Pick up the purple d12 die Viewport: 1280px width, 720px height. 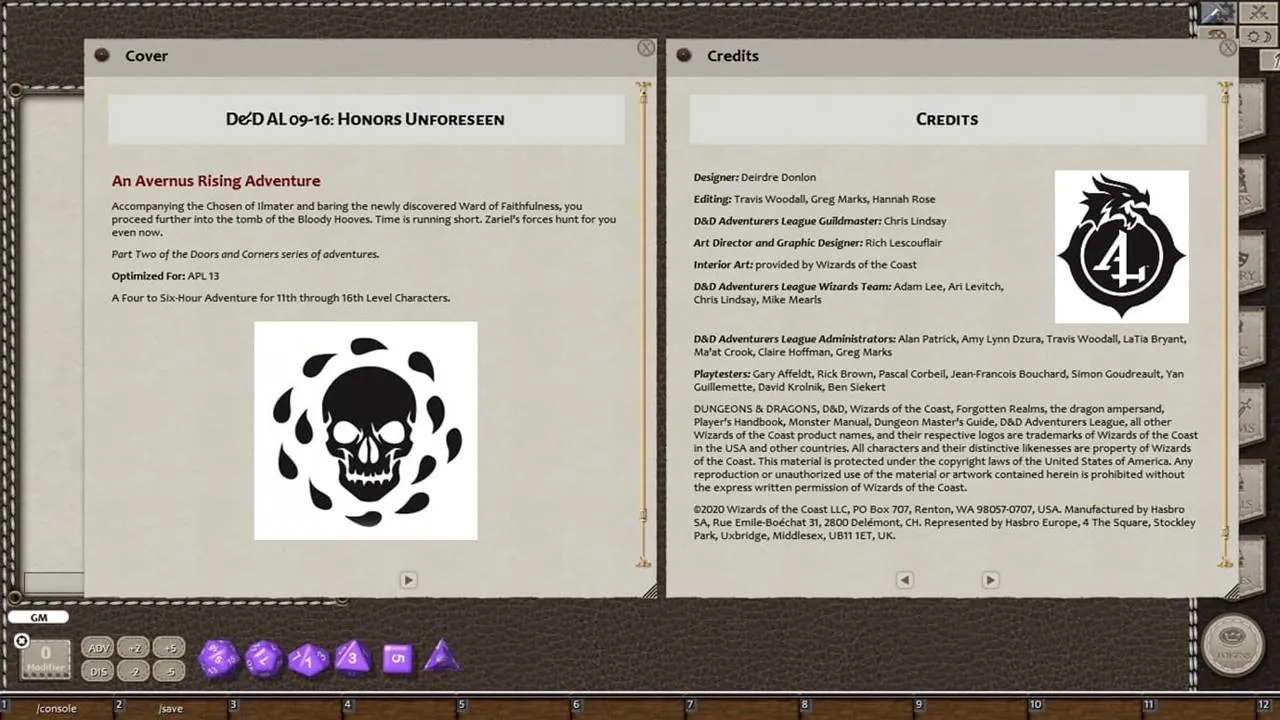[264, 659]
